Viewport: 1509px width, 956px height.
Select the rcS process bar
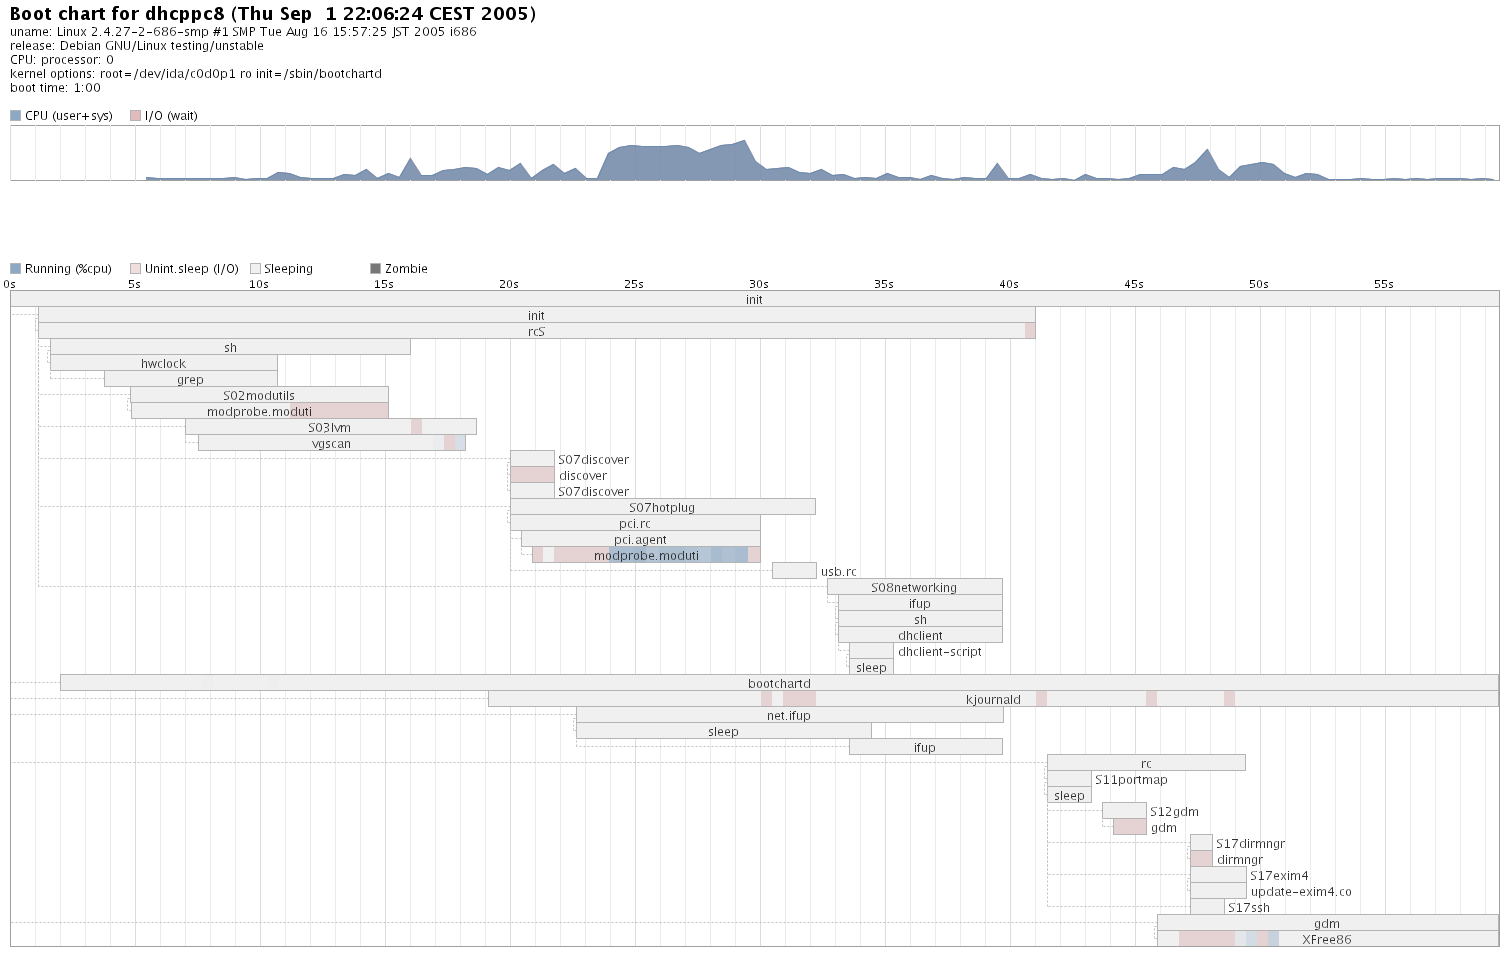[536, 331]
